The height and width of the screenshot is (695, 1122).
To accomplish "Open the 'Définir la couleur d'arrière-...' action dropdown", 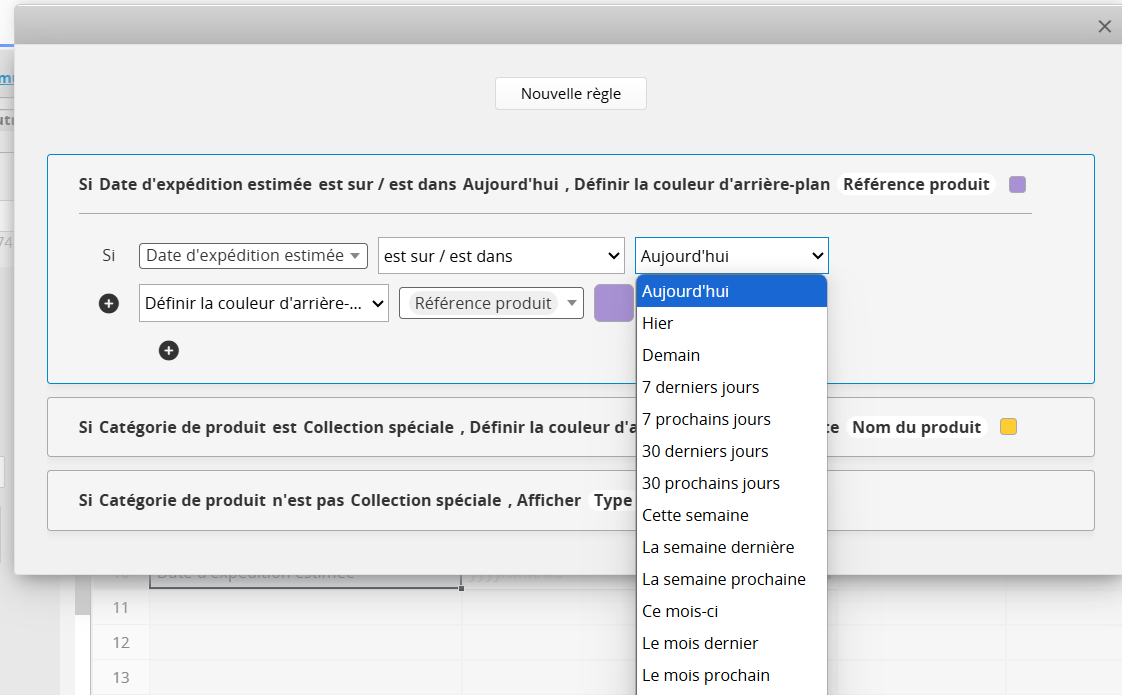I will pyautogui.click(x=264, y=303).
